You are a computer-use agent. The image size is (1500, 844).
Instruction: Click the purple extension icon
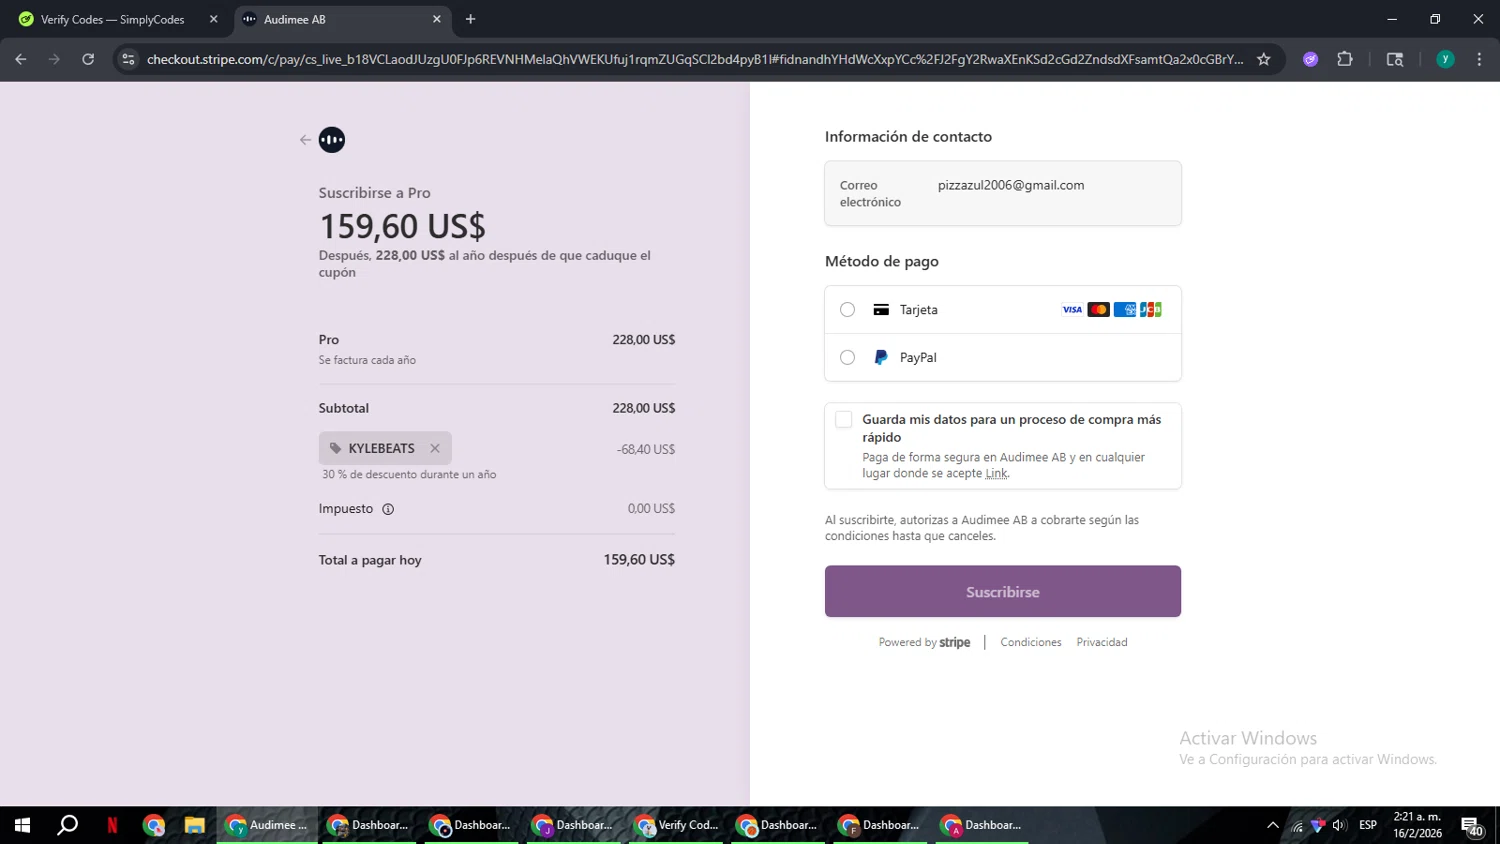tap(1310, 59)
